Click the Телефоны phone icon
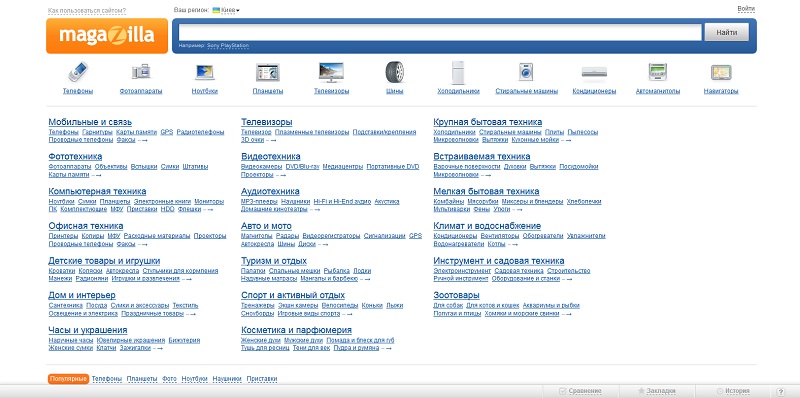Image resolution: width=800 pixels, height=398 pixels. [78, 72]
